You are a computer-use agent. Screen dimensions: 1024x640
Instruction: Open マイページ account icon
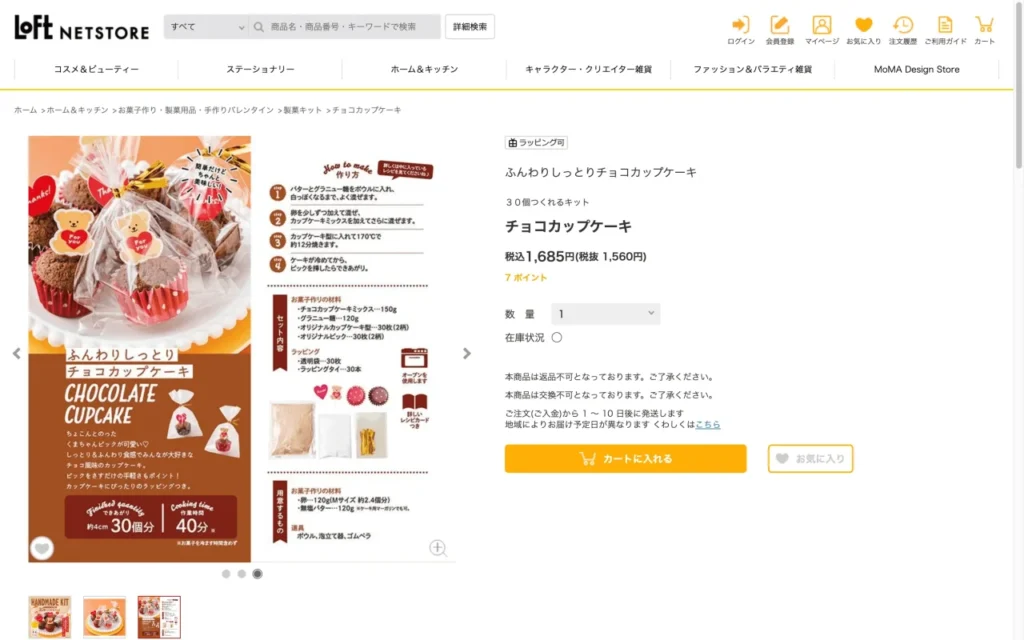pyautogui.click(x=822, y=30)
